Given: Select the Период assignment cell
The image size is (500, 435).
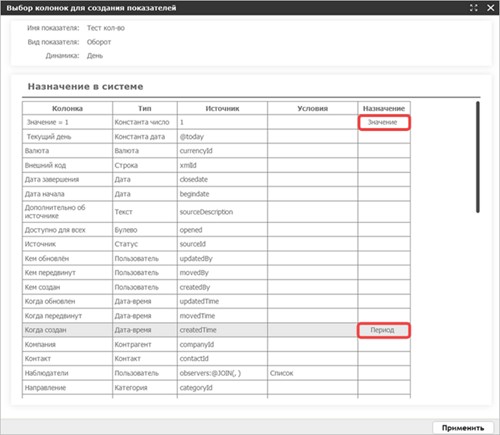Looking at the screenshot, I should (x=384, y=330).
